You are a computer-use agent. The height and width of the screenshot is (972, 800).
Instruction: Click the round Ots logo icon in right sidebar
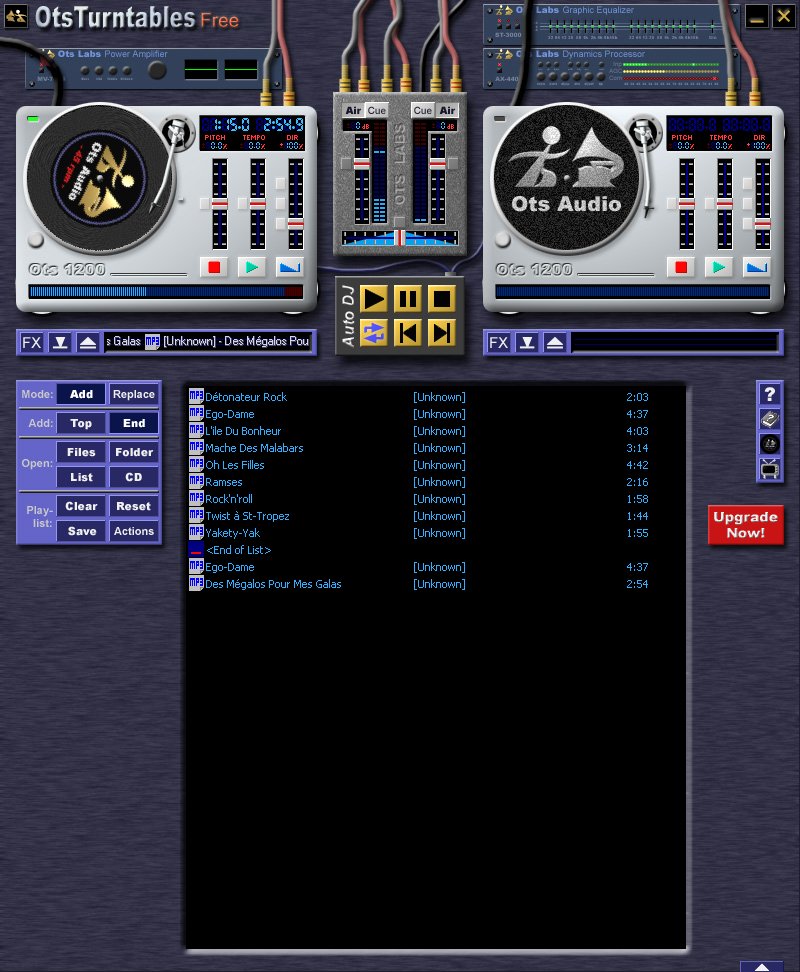coord(770,444)
